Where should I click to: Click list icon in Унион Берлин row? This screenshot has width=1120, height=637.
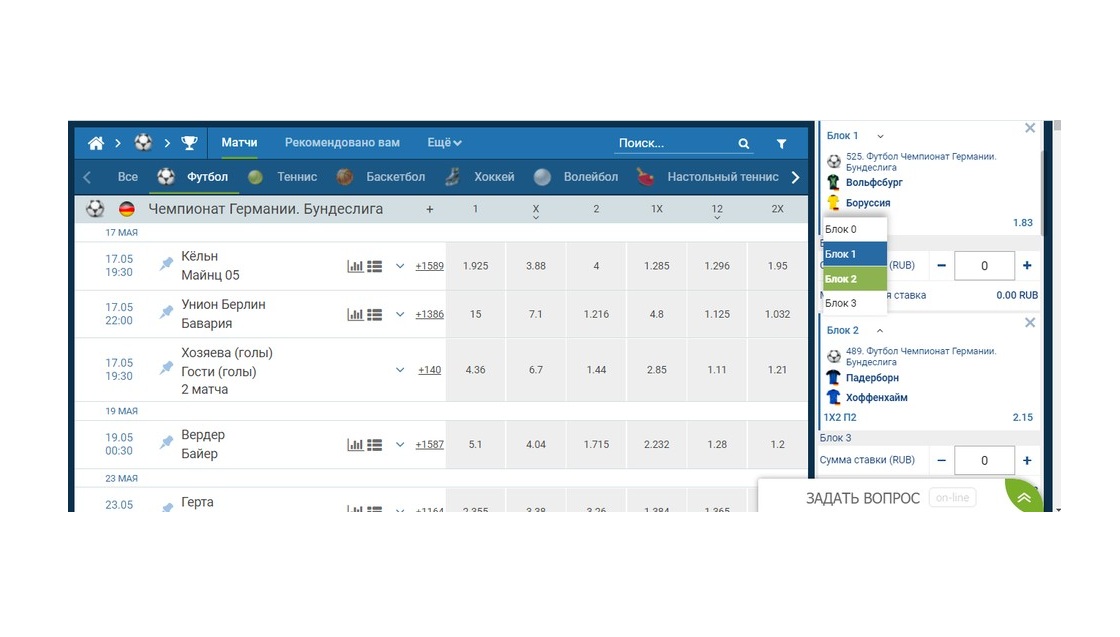[x=374, y=314]
